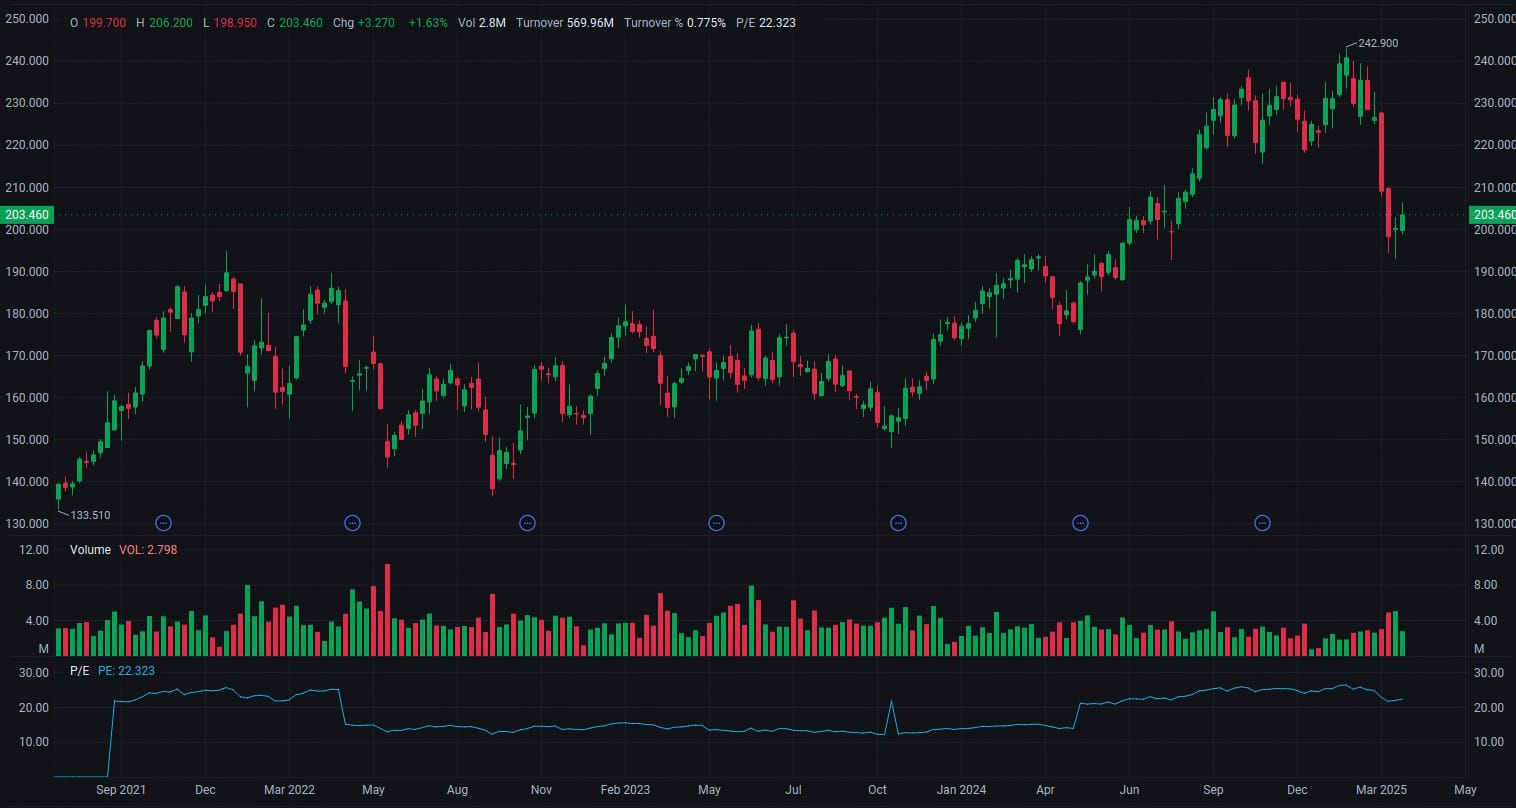Viewport: 1516px width, 808px height.
Task: Click the 242.900 high price label
Action: pyautogui.click(x=1378, y=44)
